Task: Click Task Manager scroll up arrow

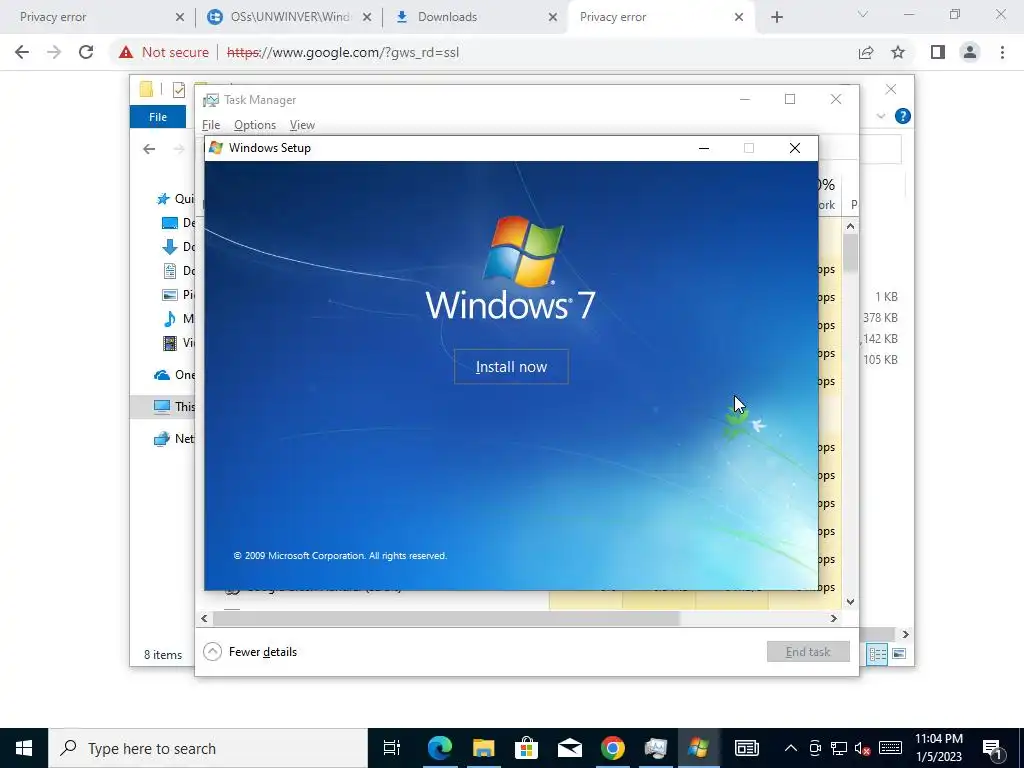Action: pos(850,227)
